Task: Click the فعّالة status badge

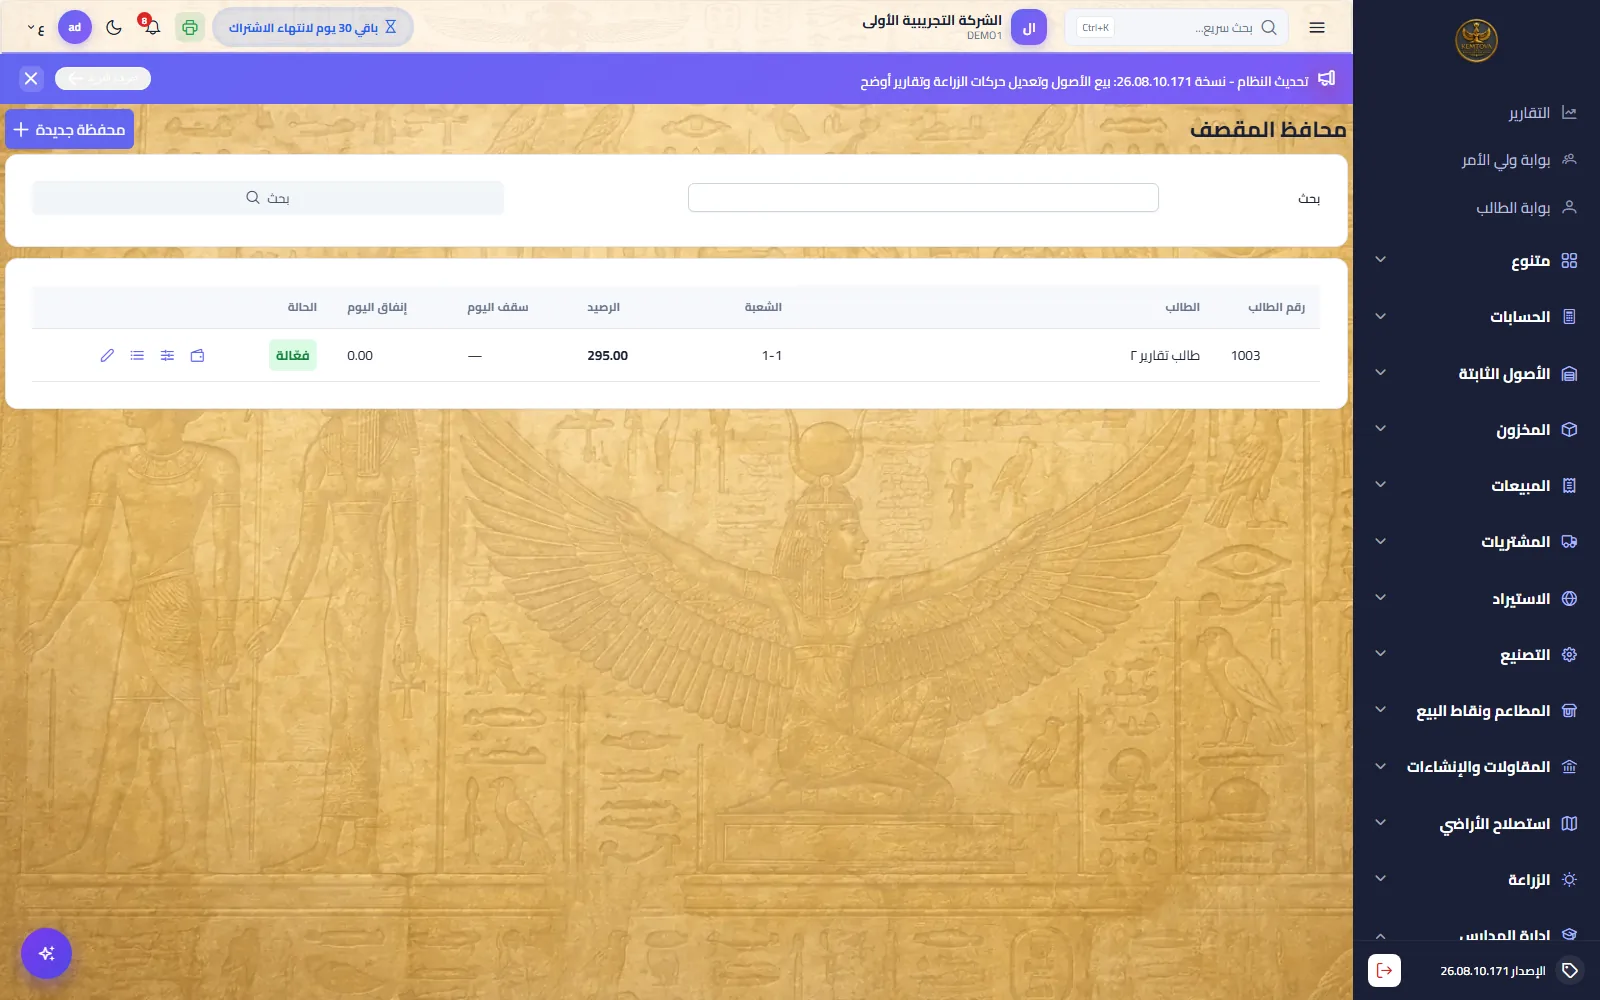Action: click(x=293, y=355)
